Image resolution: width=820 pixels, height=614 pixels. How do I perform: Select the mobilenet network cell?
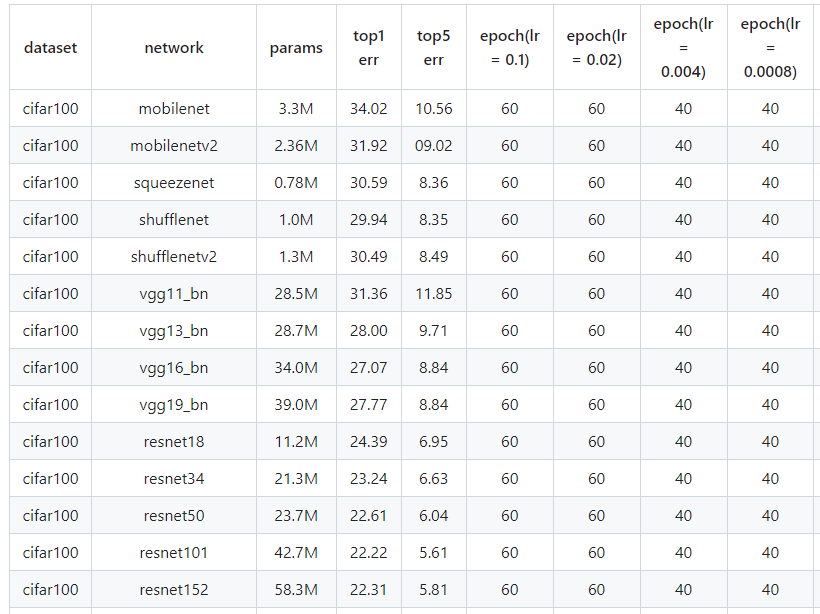(x=174, y=108)
